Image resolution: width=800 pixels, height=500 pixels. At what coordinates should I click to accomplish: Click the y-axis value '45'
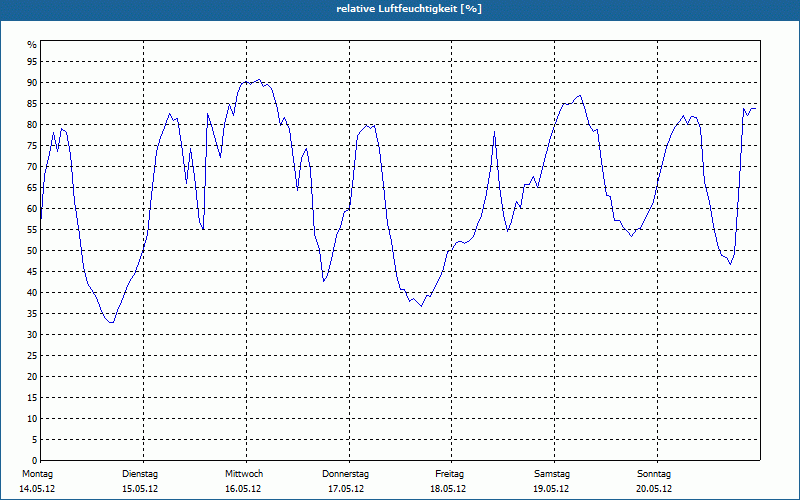point(32,271)
